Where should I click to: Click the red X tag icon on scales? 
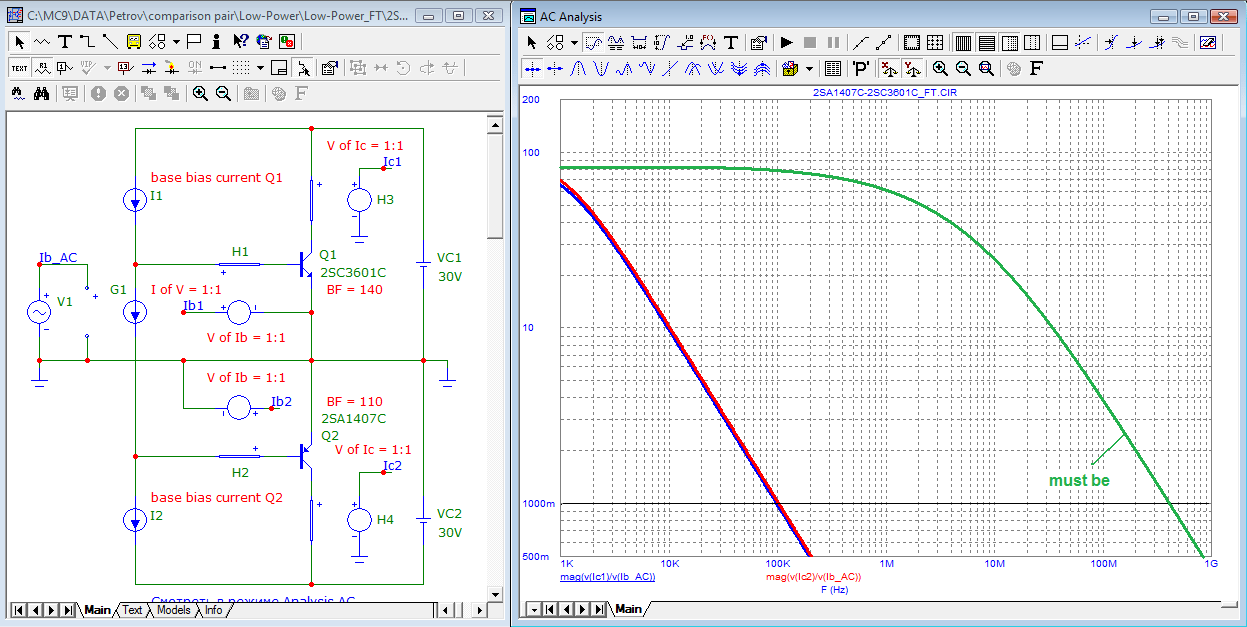[x=888, y=69]
